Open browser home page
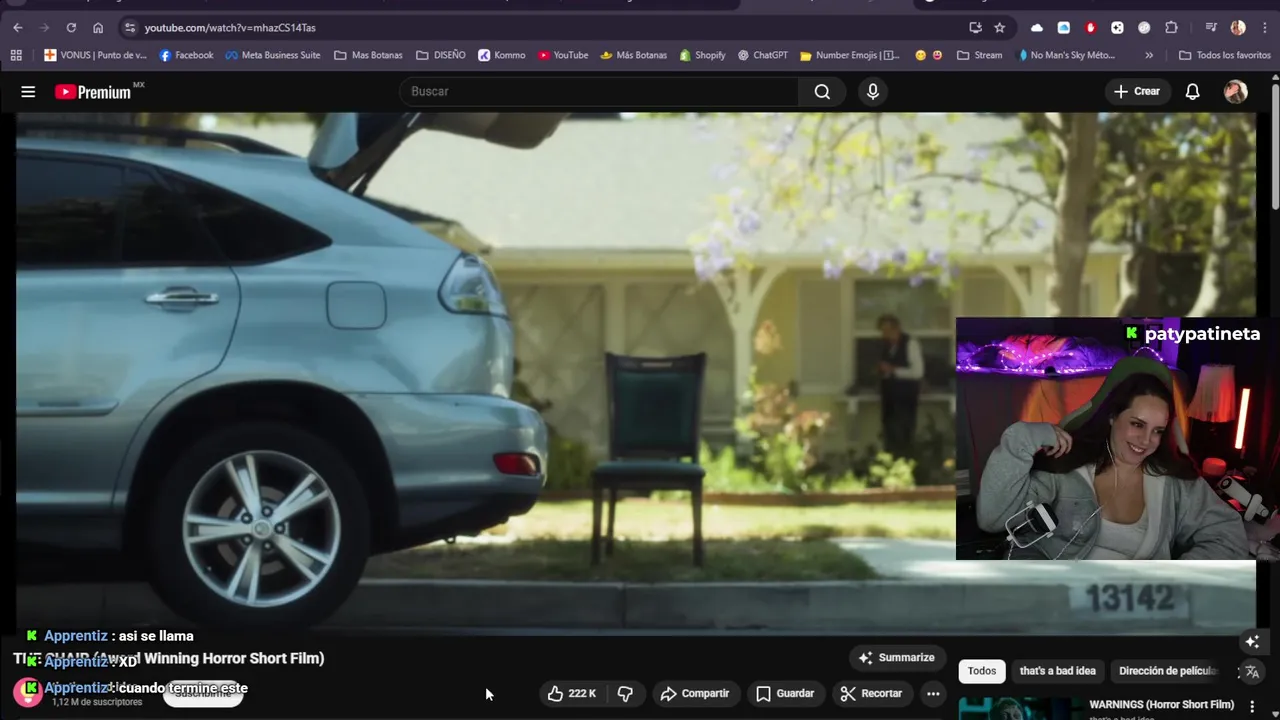1280x720 pixels. pos(98,28)
